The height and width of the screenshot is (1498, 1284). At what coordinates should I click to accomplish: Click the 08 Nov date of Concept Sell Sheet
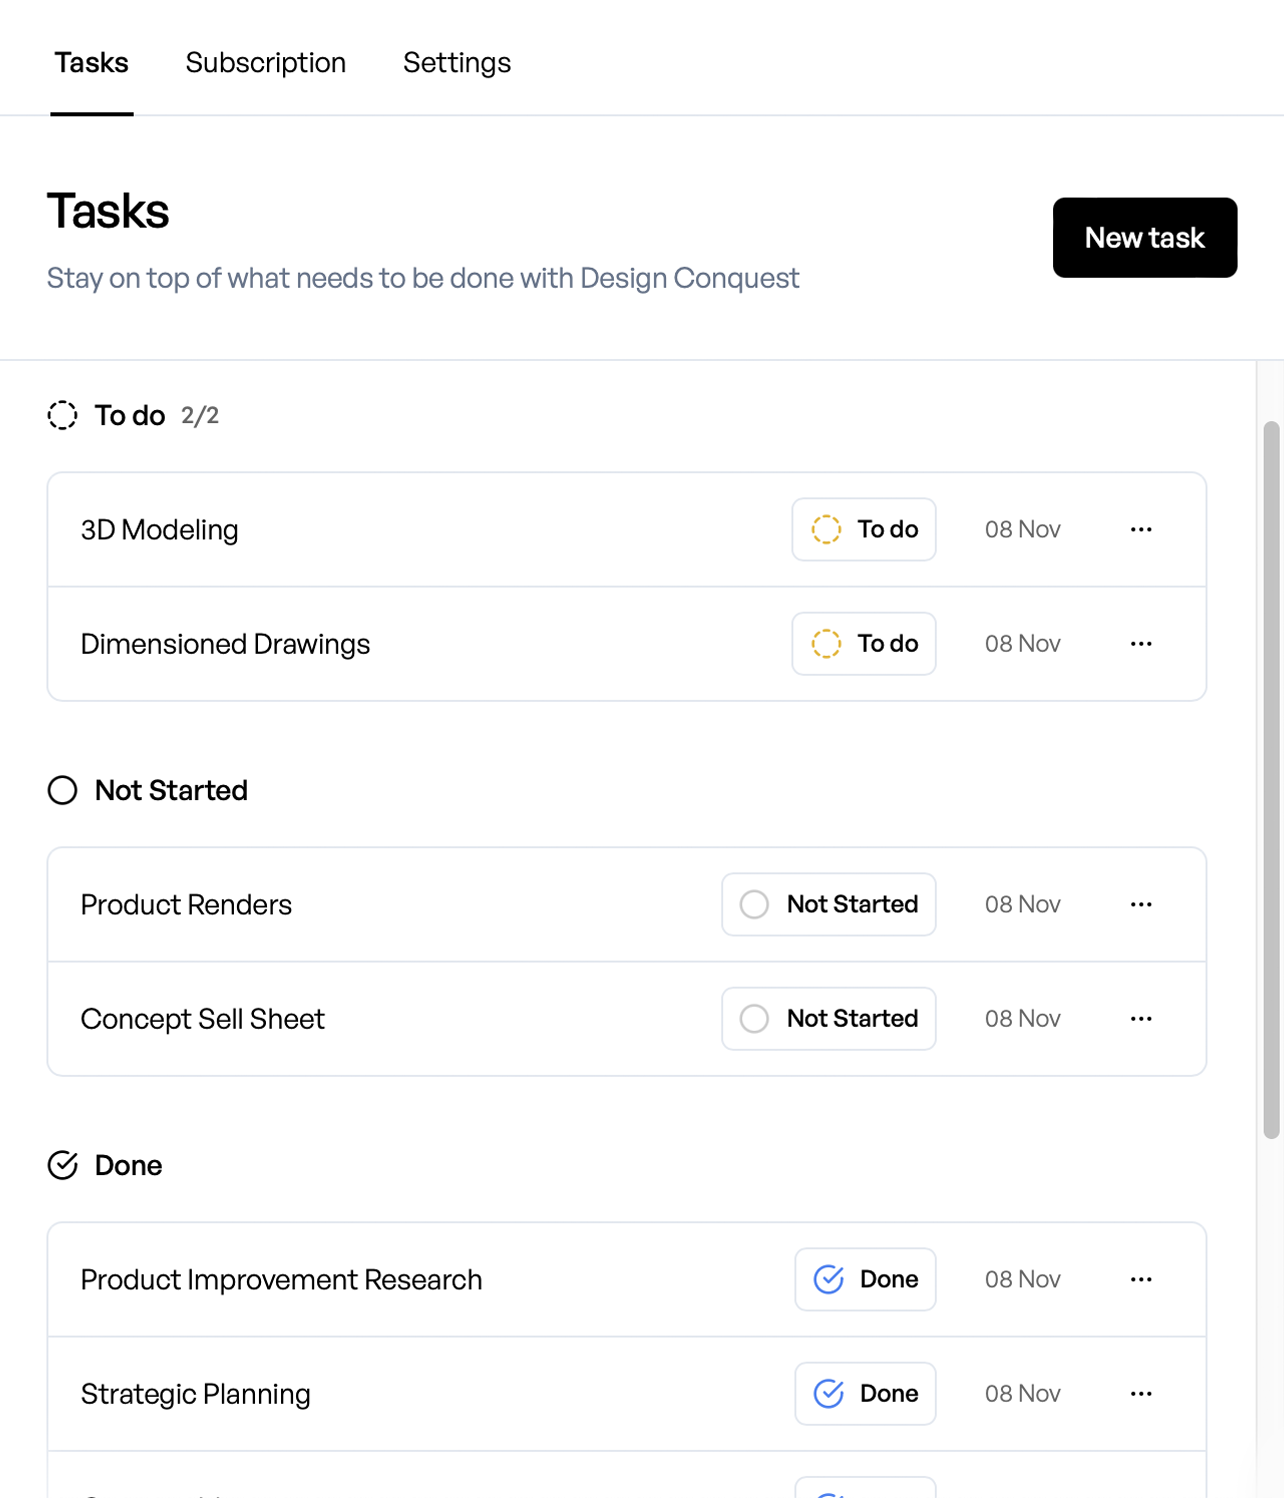click(x=1022, y=1018)
